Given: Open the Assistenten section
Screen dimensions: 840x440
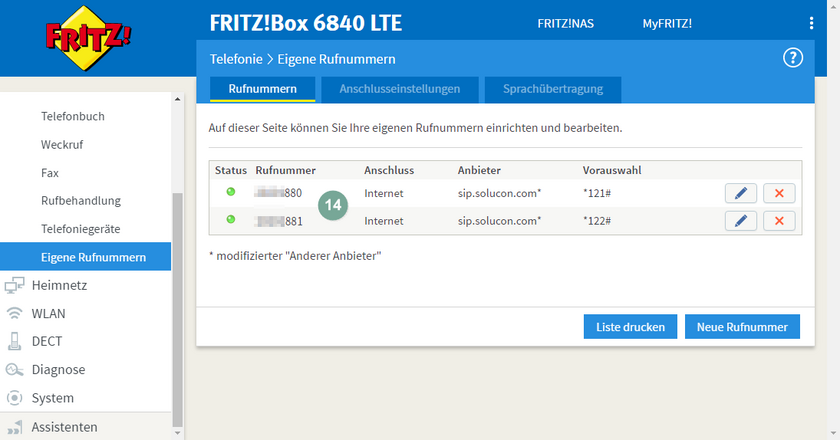Looking at the screenshot, I should point(64,427).
